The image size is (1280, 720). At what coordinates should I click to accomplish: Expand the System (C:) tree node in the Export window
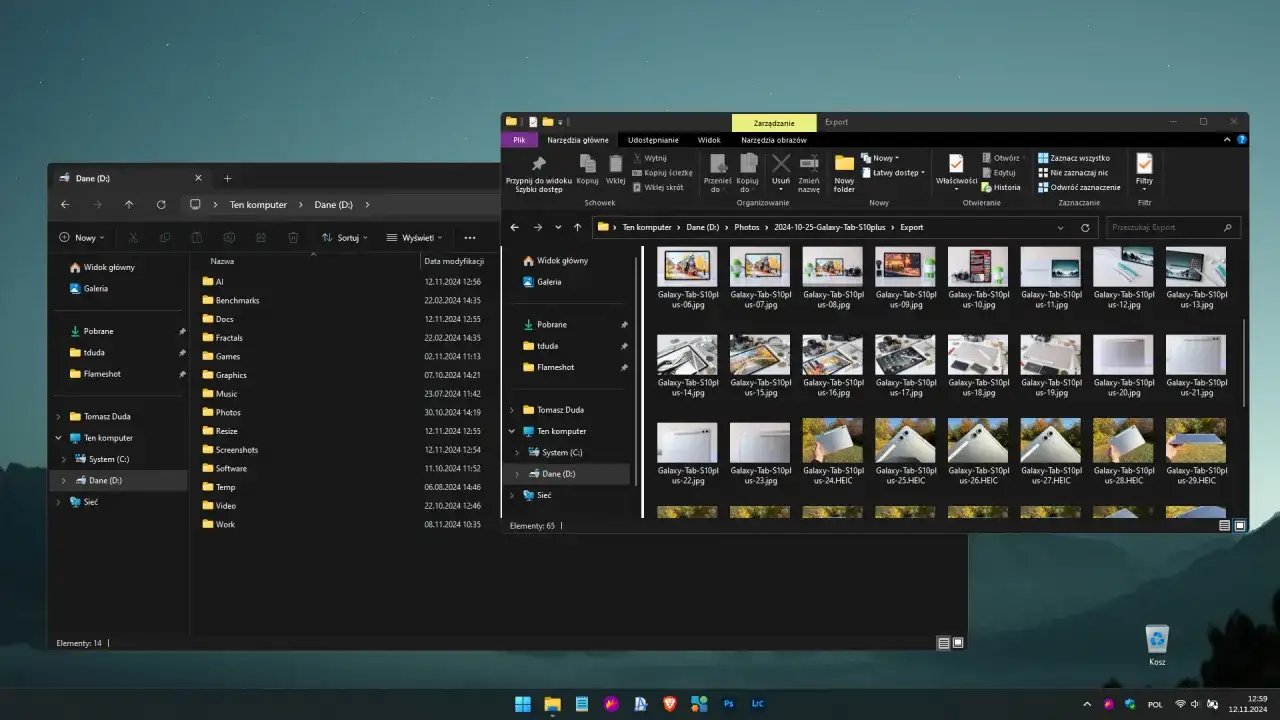point(517,453)
